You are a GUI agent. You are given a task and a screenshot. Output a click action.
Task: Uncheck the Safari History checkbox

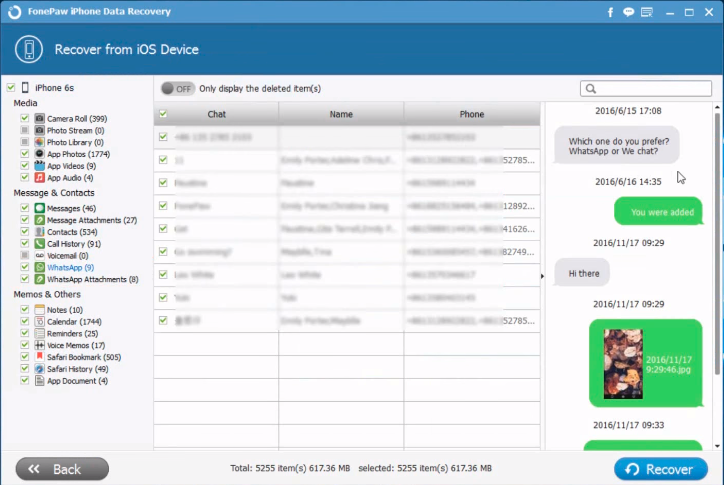coord(25,369)
